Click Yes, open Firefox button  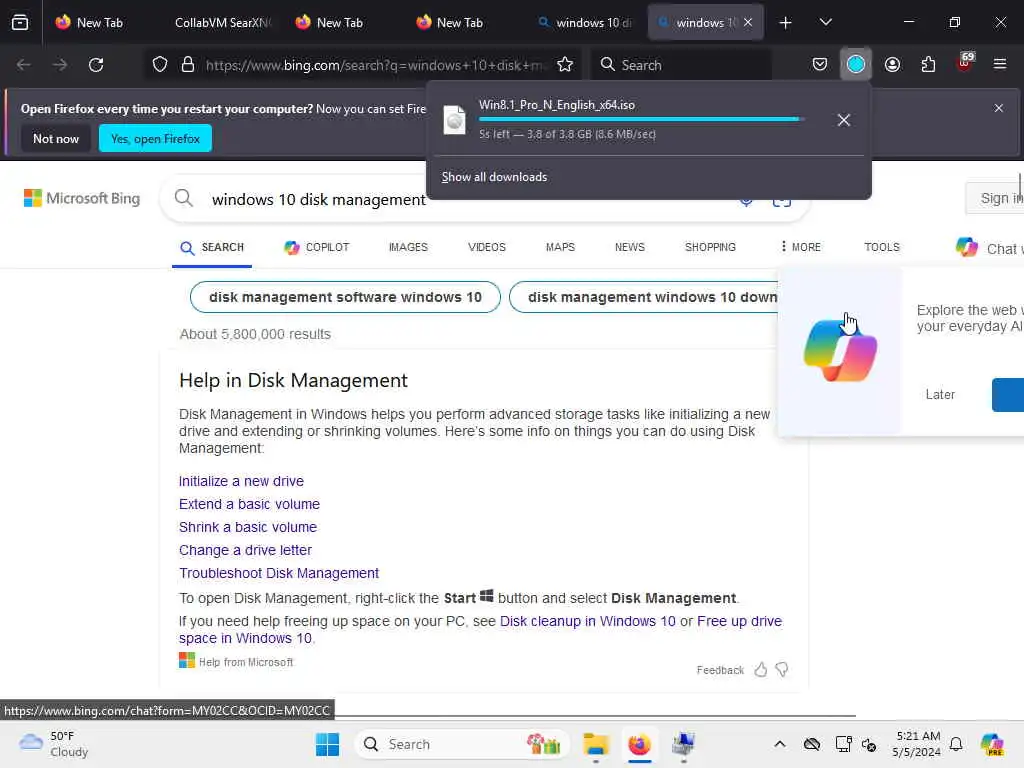pos(155,138)
